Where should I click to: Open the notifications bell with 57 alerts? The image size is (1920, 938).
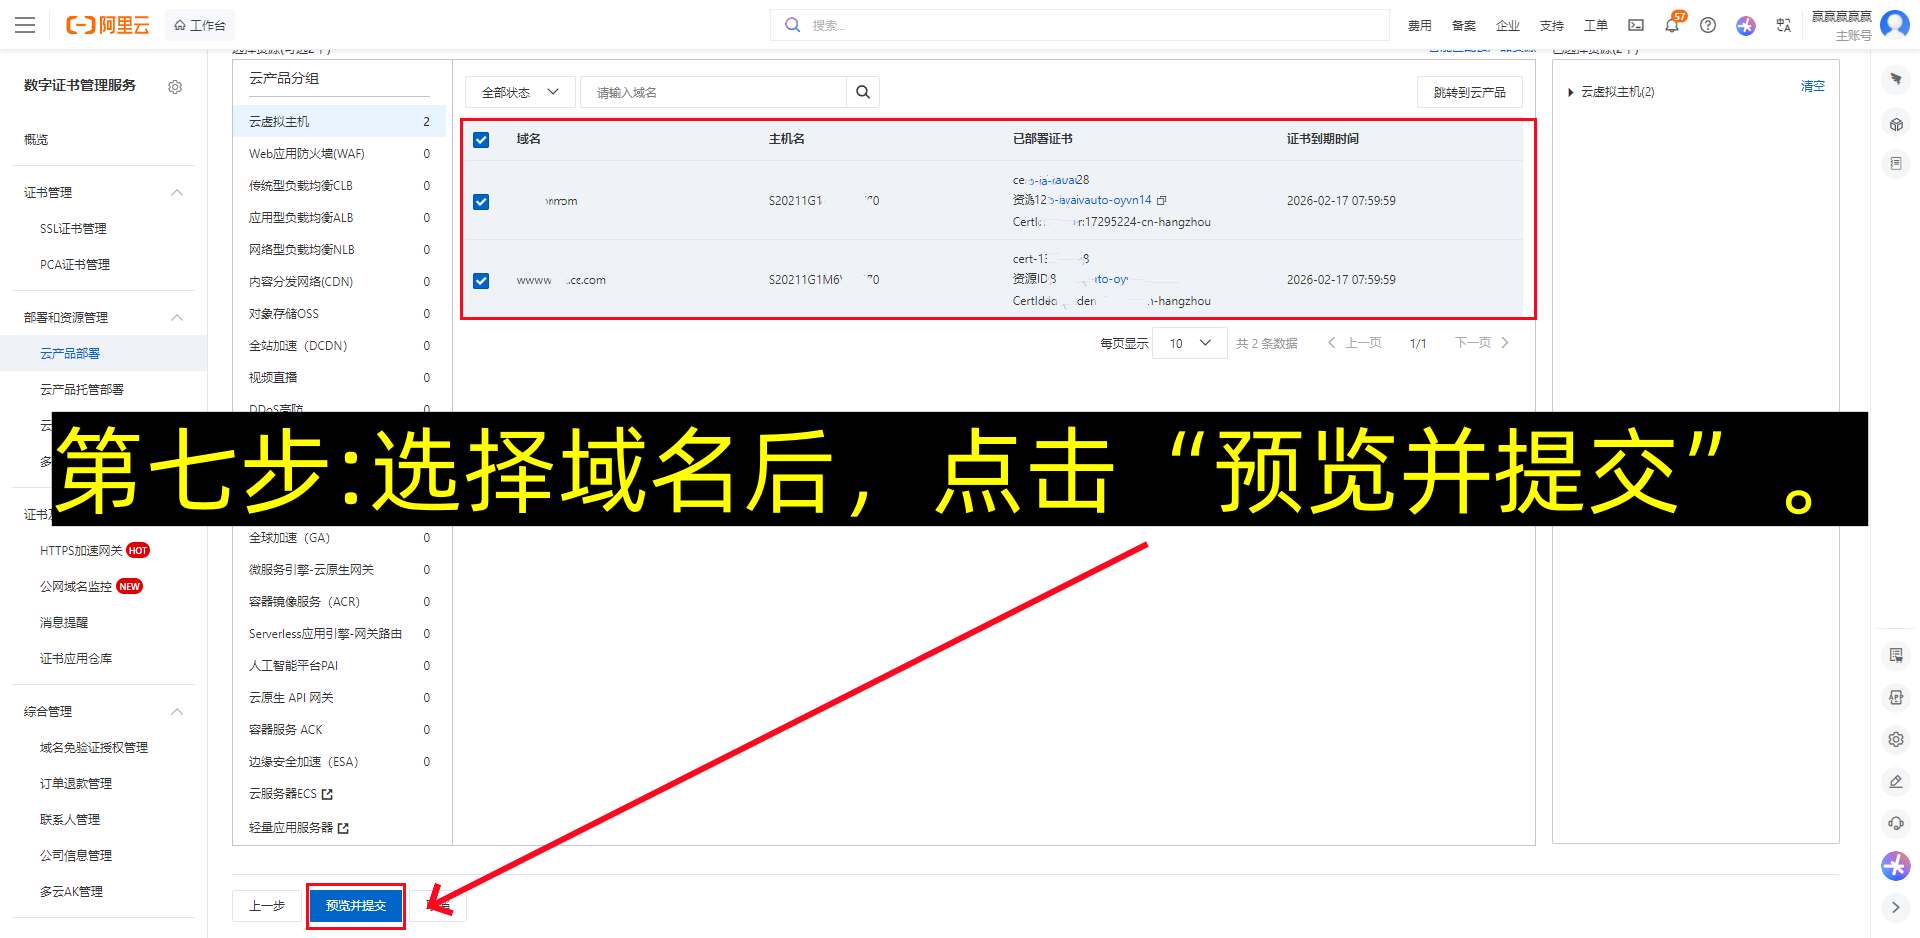click(1671, 25)
